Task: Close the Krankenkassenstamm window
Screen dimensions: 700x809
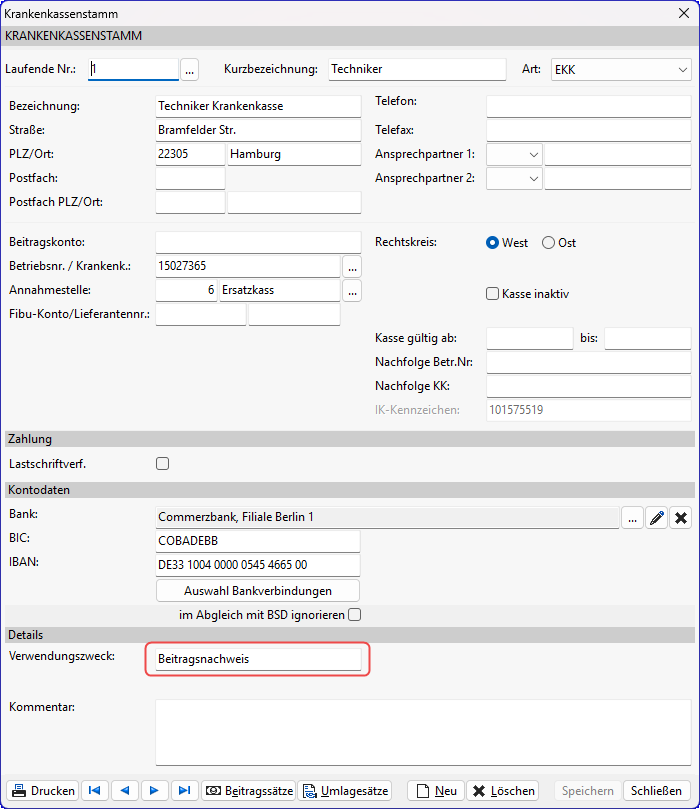Action: 683,13
